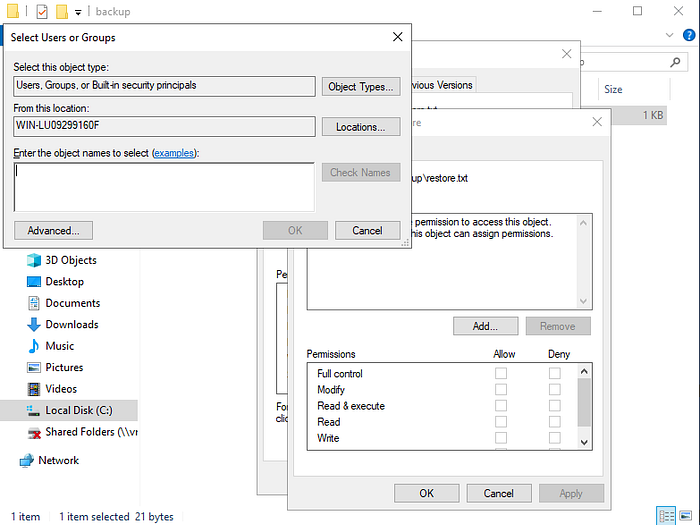Check Allow for Read permission

501,421
